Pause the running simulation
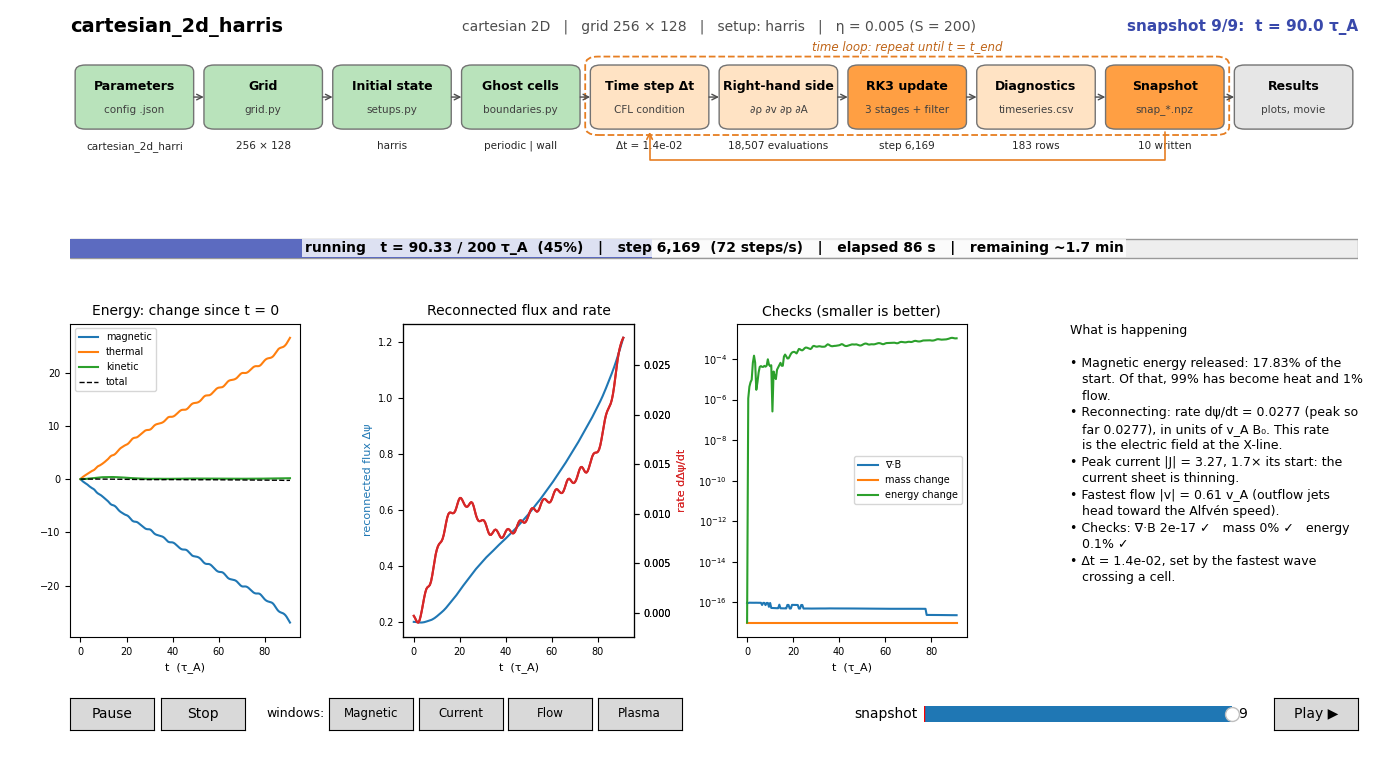1400x760 pixels. (112, 714)
